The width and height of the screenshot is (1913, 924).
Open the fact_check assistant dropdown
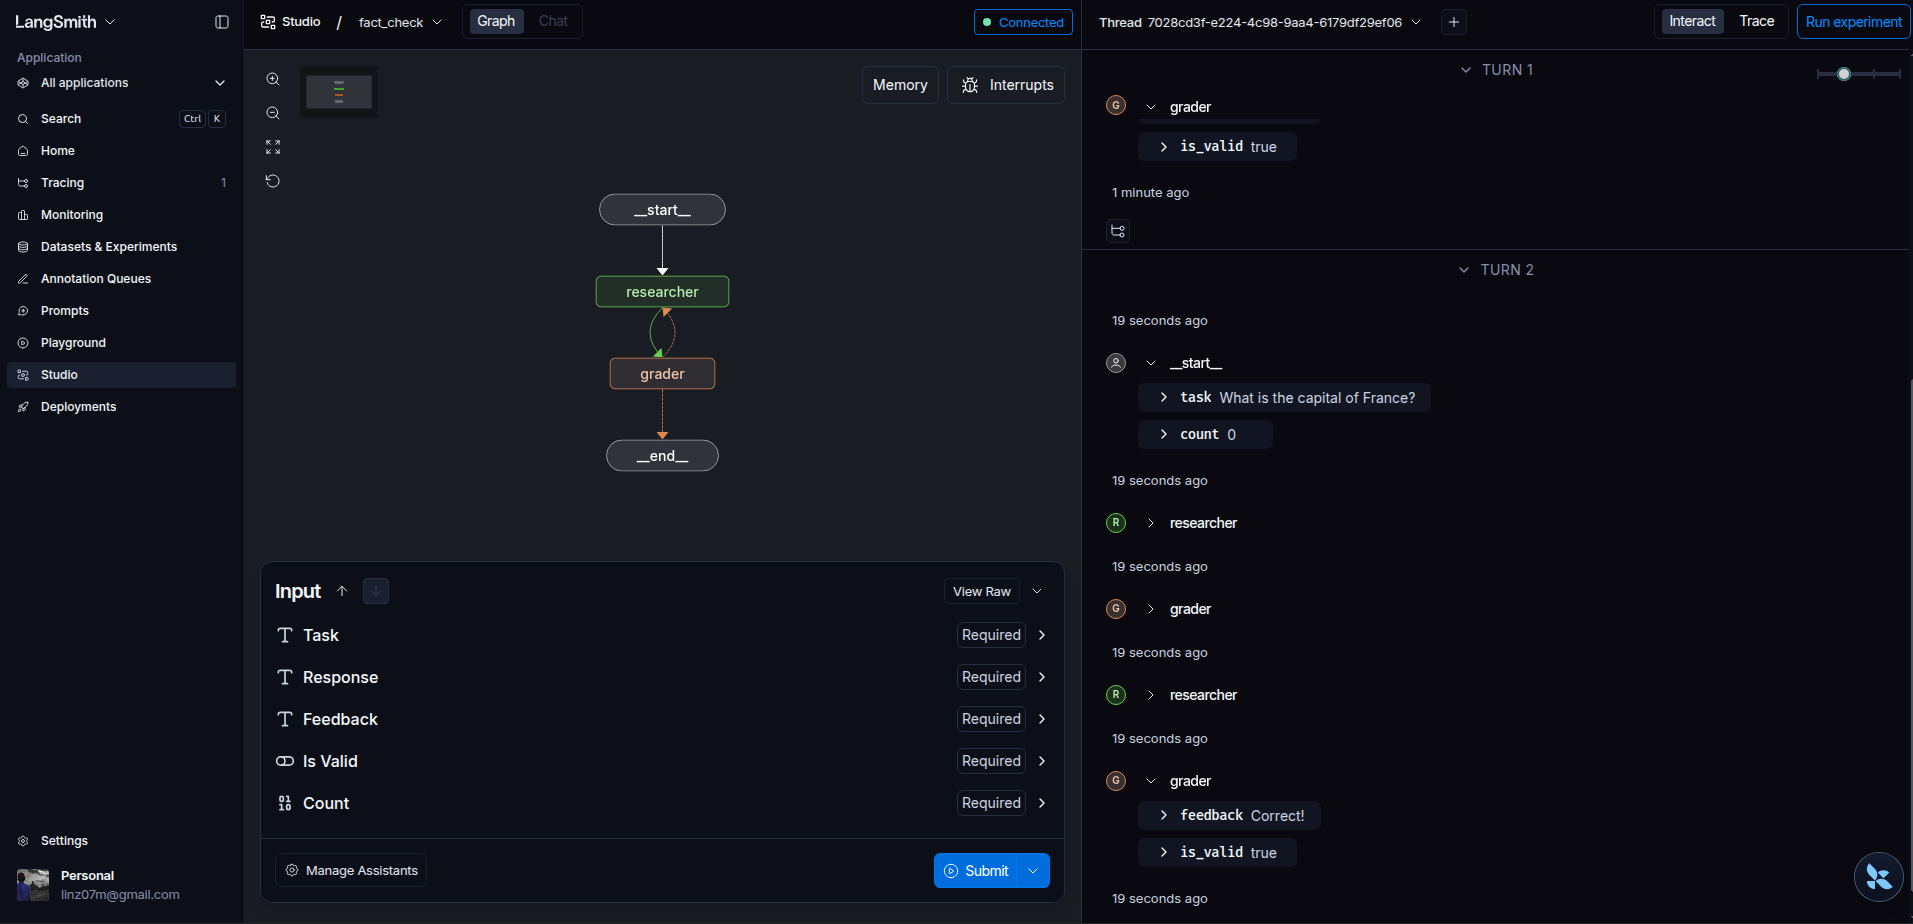tap(400, 22)
